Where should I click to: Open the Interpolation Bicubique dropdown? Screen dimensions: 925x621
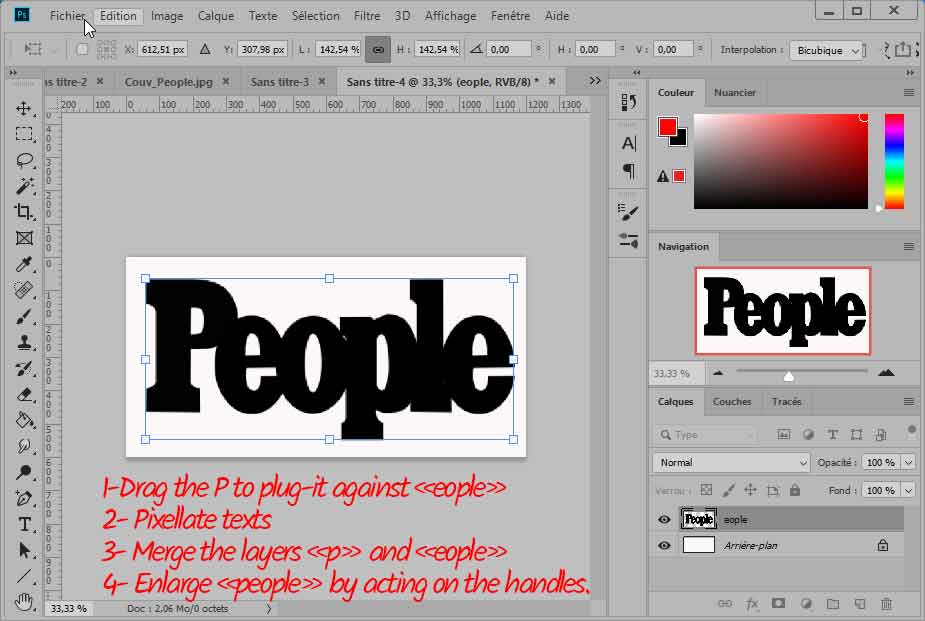(826, 50)
